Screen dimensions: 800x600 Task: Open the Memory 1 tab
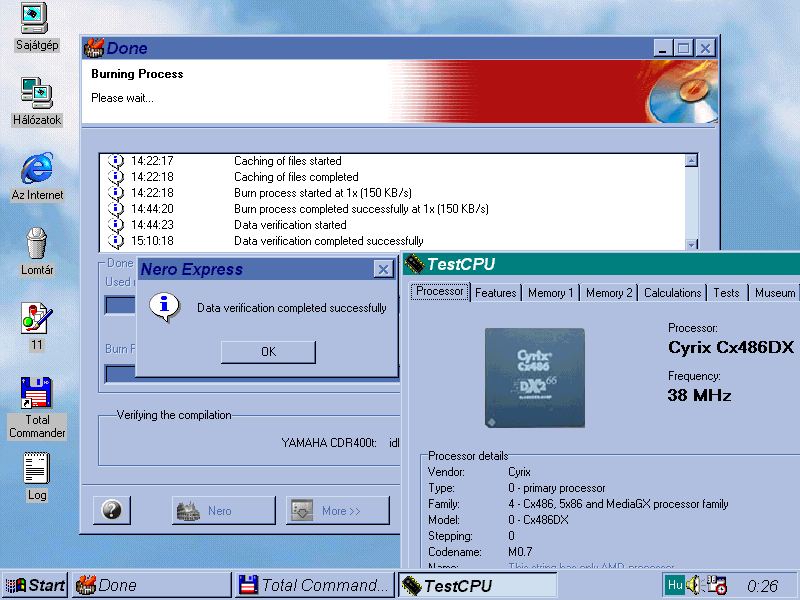tap(551, 293)
